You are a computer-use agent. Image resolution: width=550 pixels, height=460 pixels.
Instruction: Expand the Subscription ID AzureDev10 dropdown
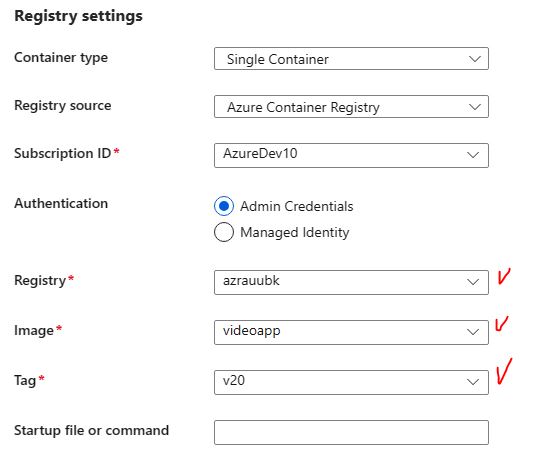coord(351,155)
